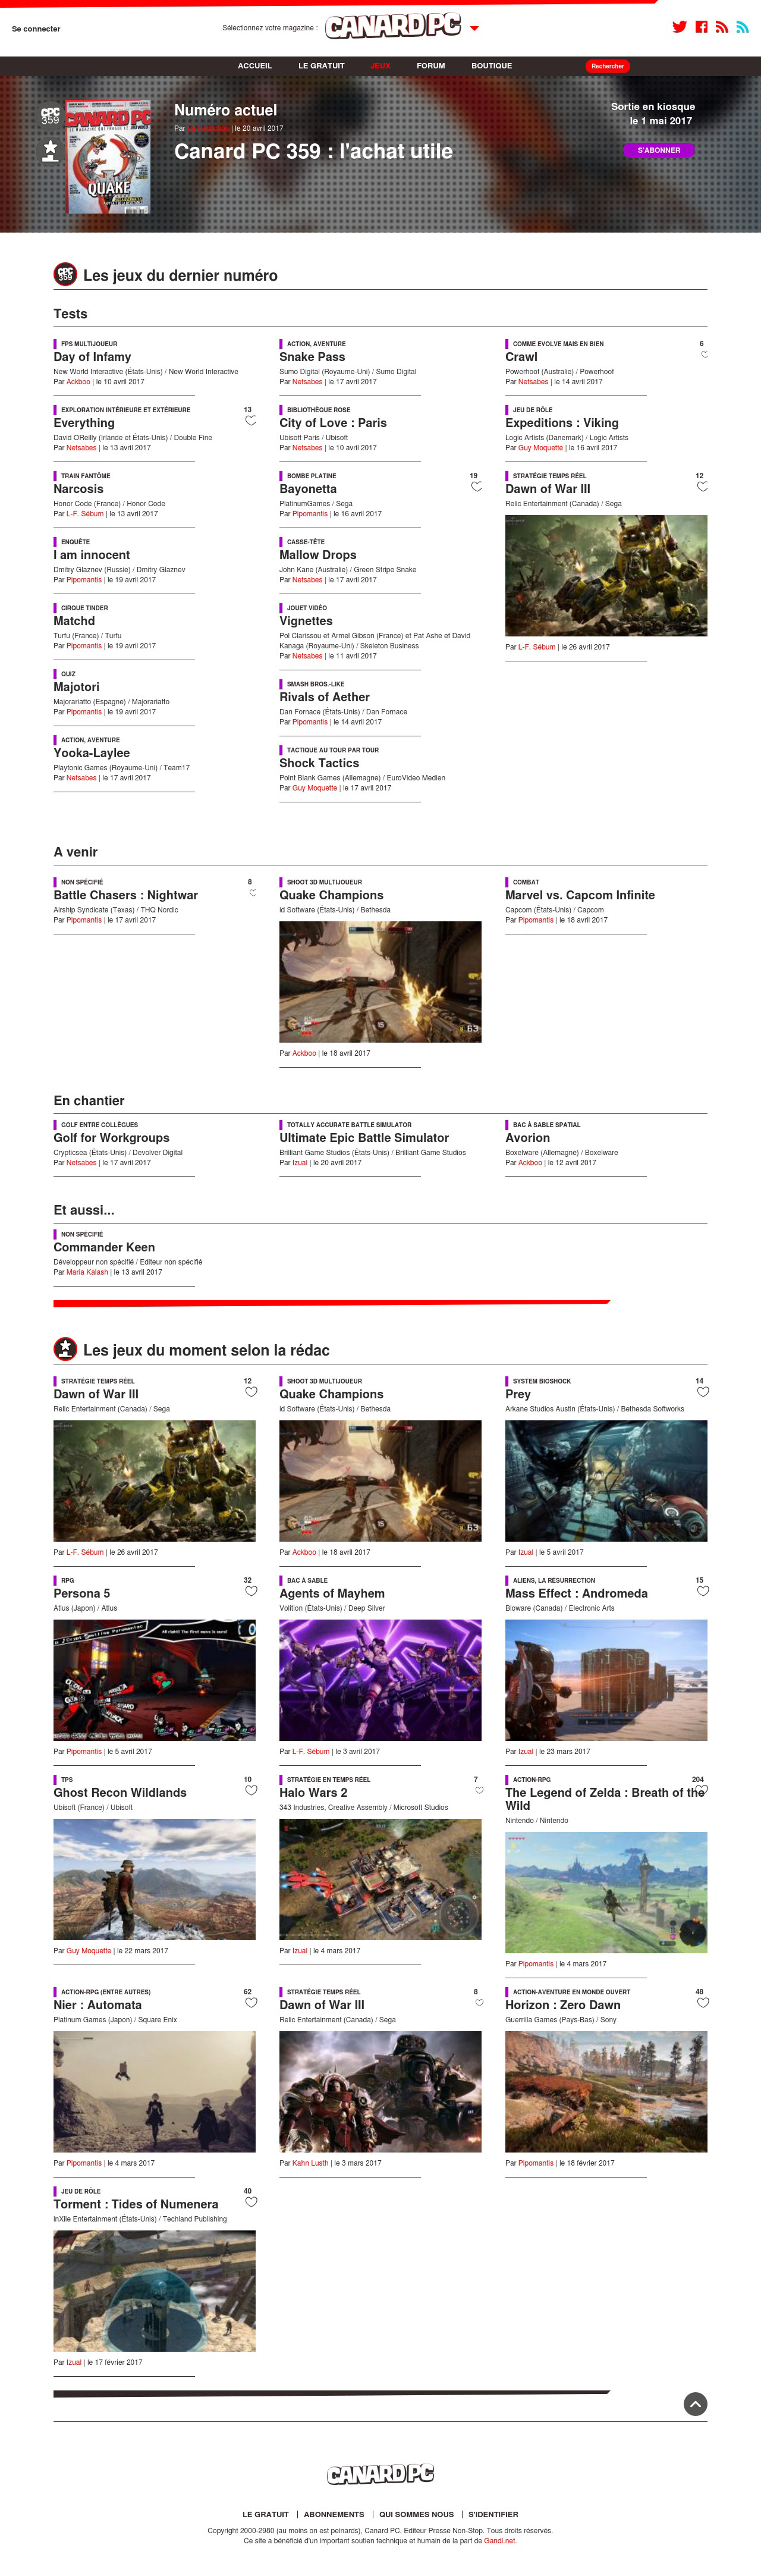
Task: Click the back-to-top arrow button
Action: (x=695, y=2404)
